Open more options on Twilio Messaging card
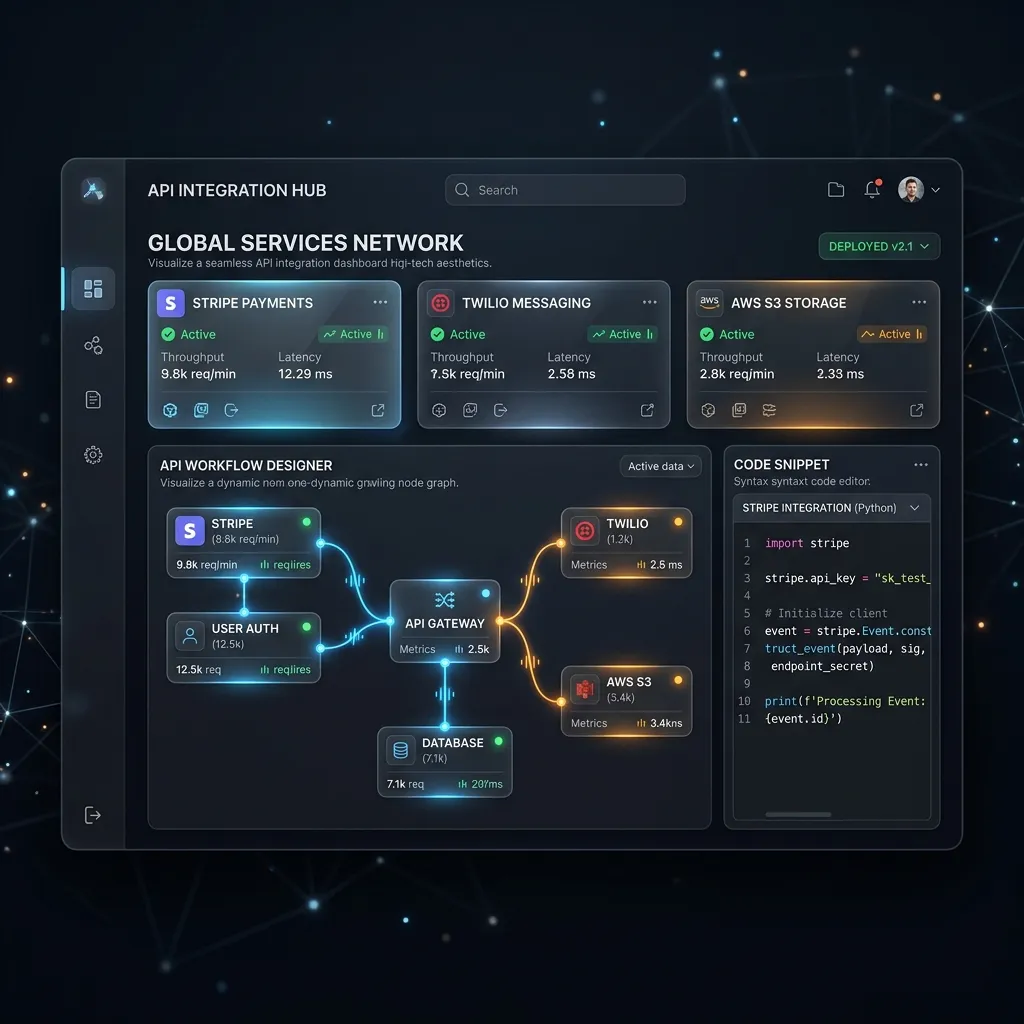This screenshot has height=1024, width=1024. (x=650, y=302)
